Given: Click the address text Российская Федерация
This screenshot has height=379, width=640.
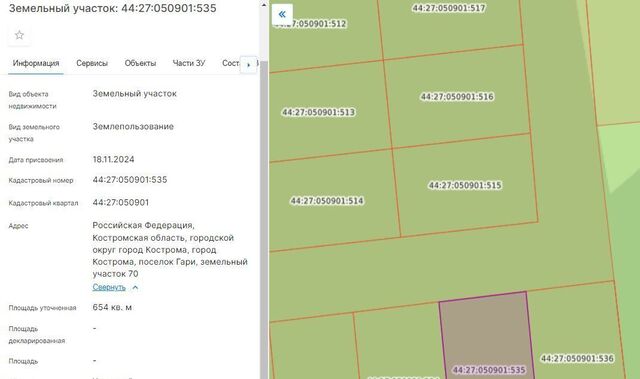Looking at the screenshot, I should (143, 225).
